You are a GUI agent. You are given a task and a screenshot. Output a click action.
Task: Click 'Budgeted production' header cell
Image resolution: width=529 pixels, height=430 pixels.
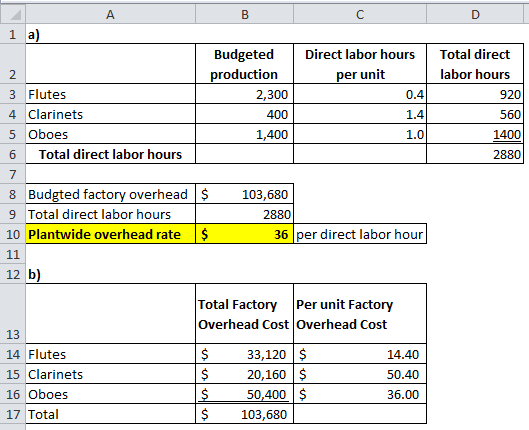click(x=245, y=64)
